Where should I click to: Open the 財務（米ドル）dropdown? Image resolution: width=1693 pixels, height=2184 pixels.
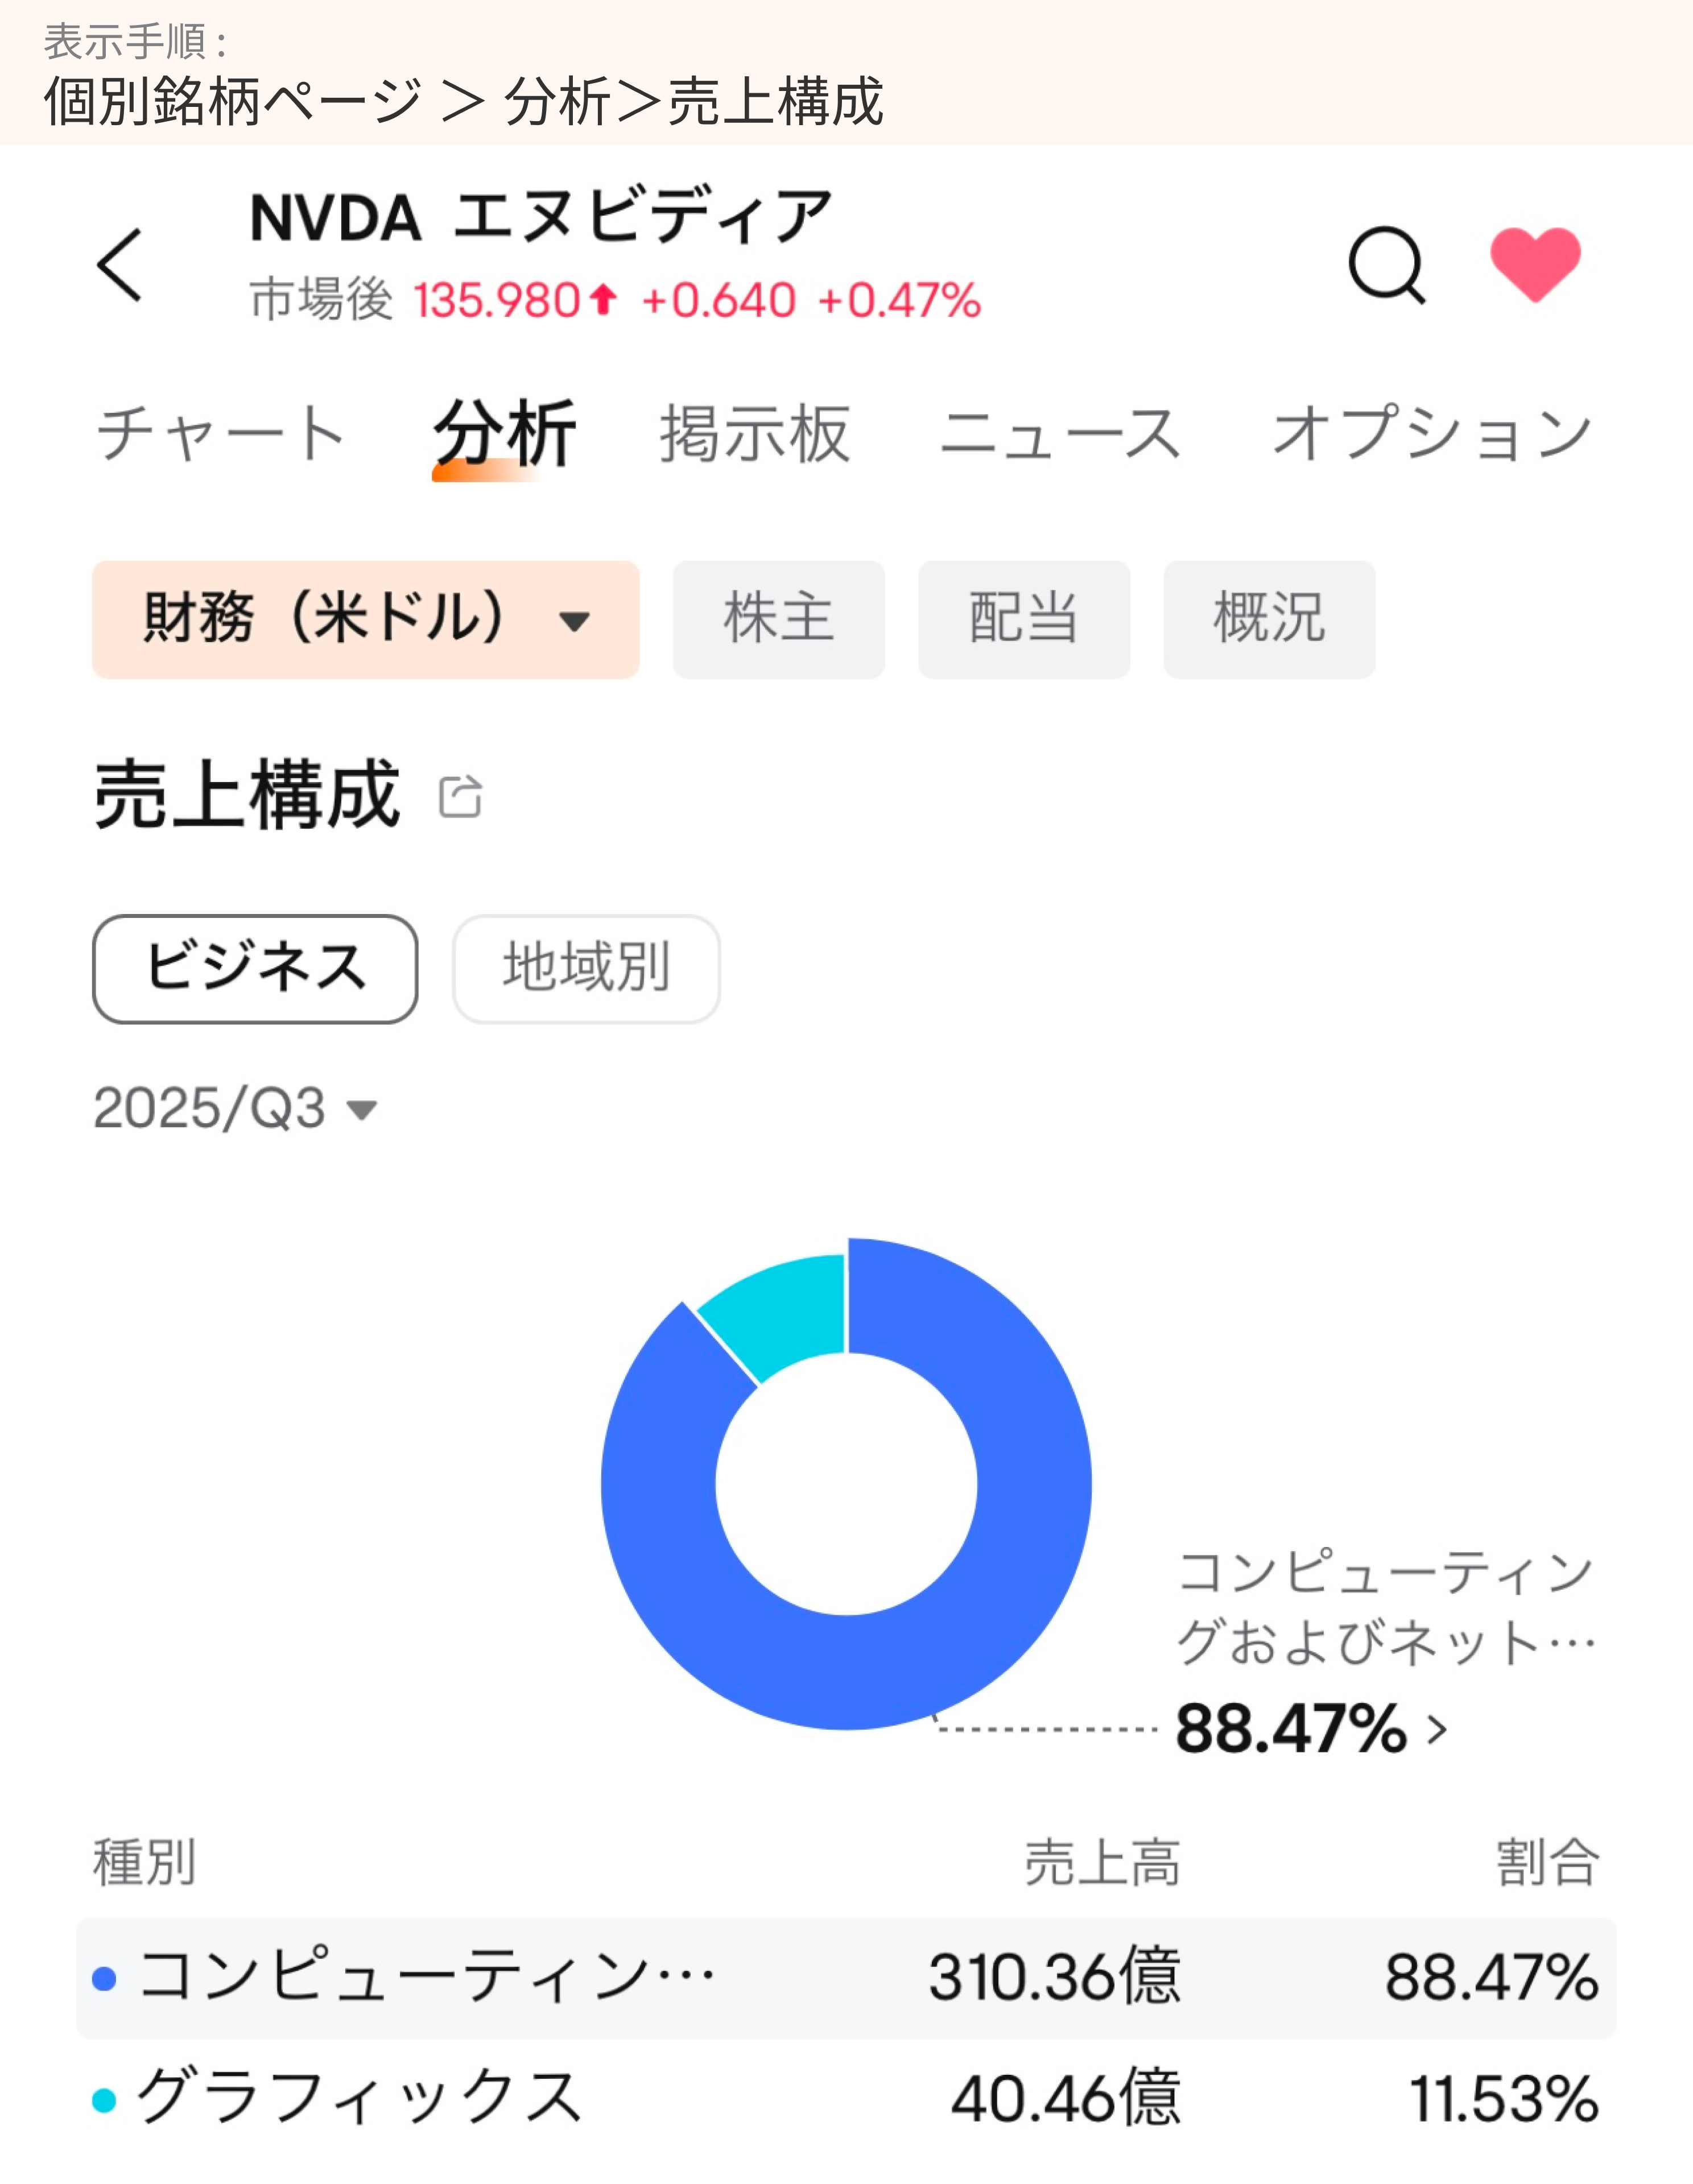(x=365, y=620)
